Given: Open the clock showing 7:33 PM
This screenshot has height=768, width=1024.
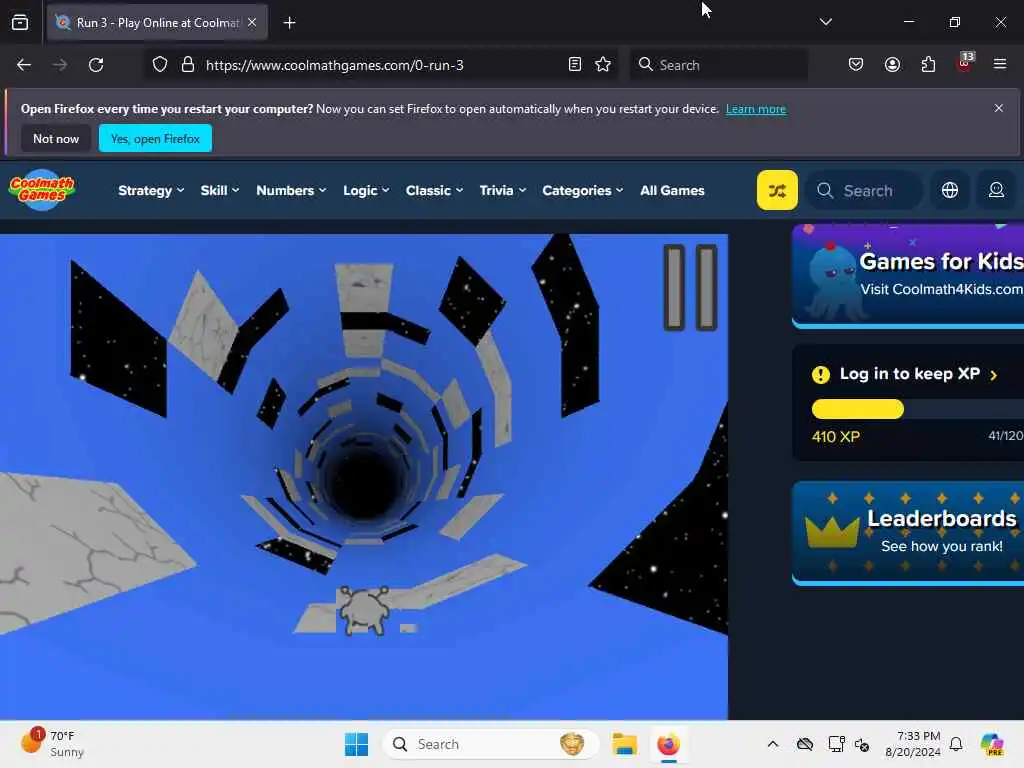Looking at the screenshot, I should [913, 744].
